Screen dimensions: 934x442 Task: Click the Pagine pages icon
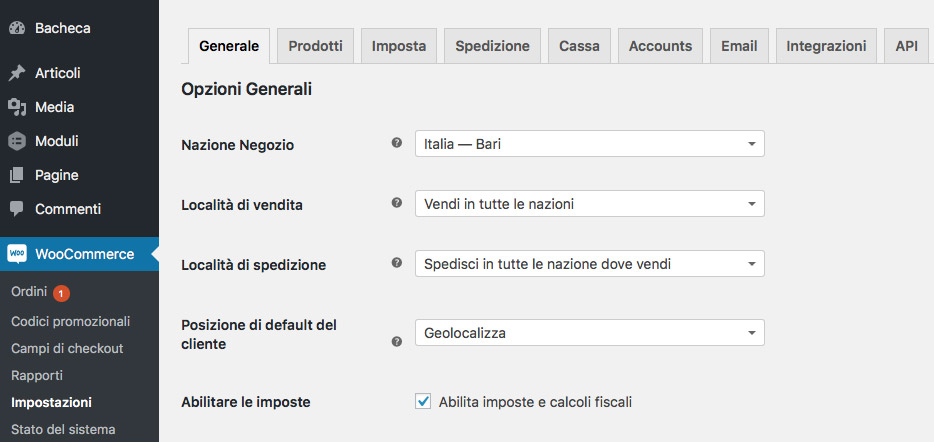coord(17,175)
